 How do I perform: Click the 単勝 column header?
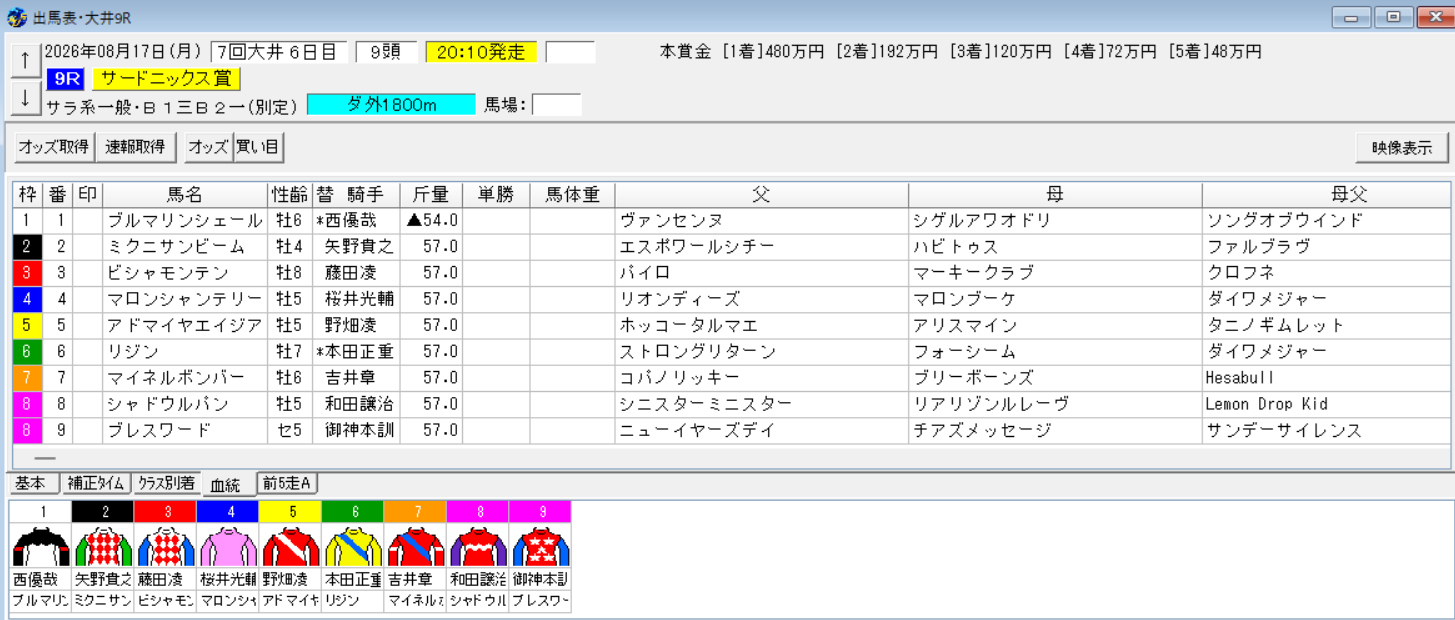pos(496,195)
